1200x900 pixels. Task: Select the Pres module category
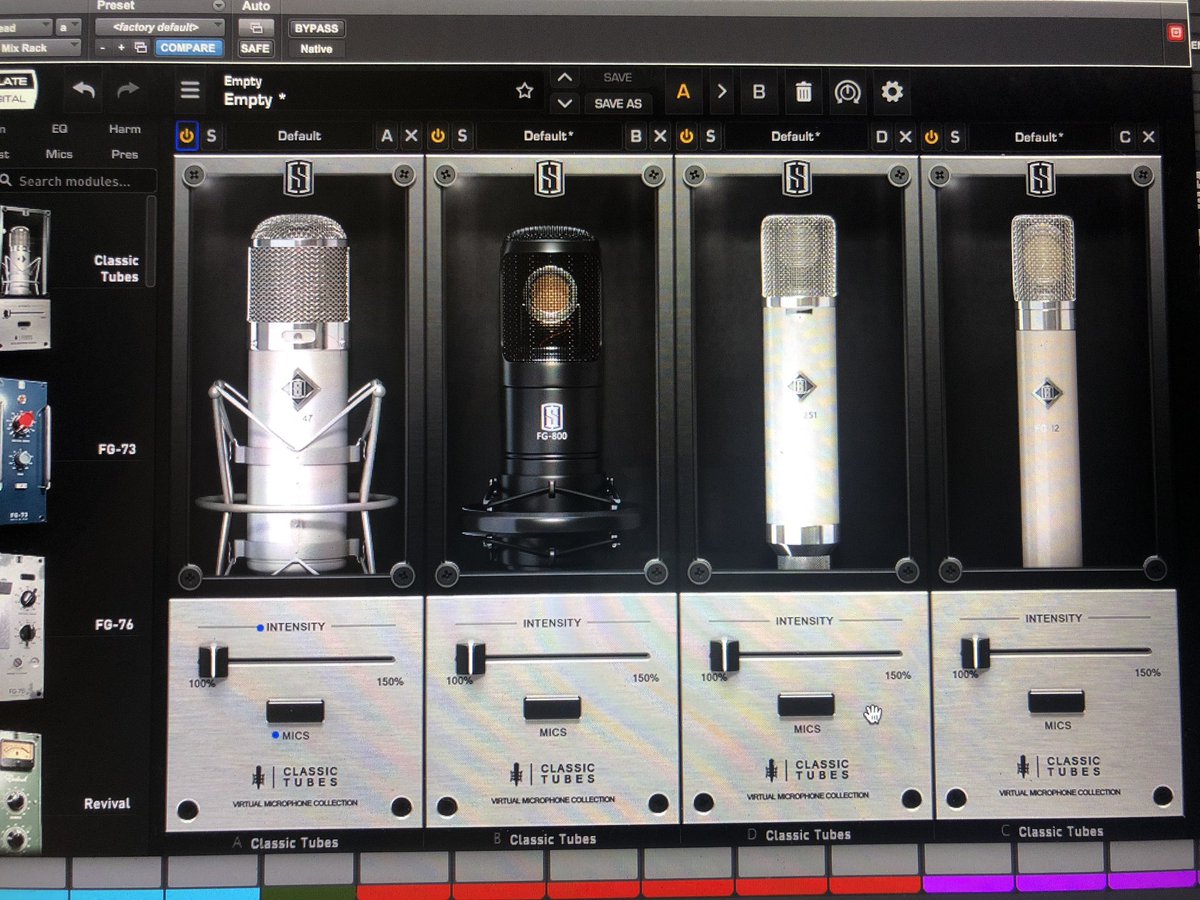[x=125, y=154]
